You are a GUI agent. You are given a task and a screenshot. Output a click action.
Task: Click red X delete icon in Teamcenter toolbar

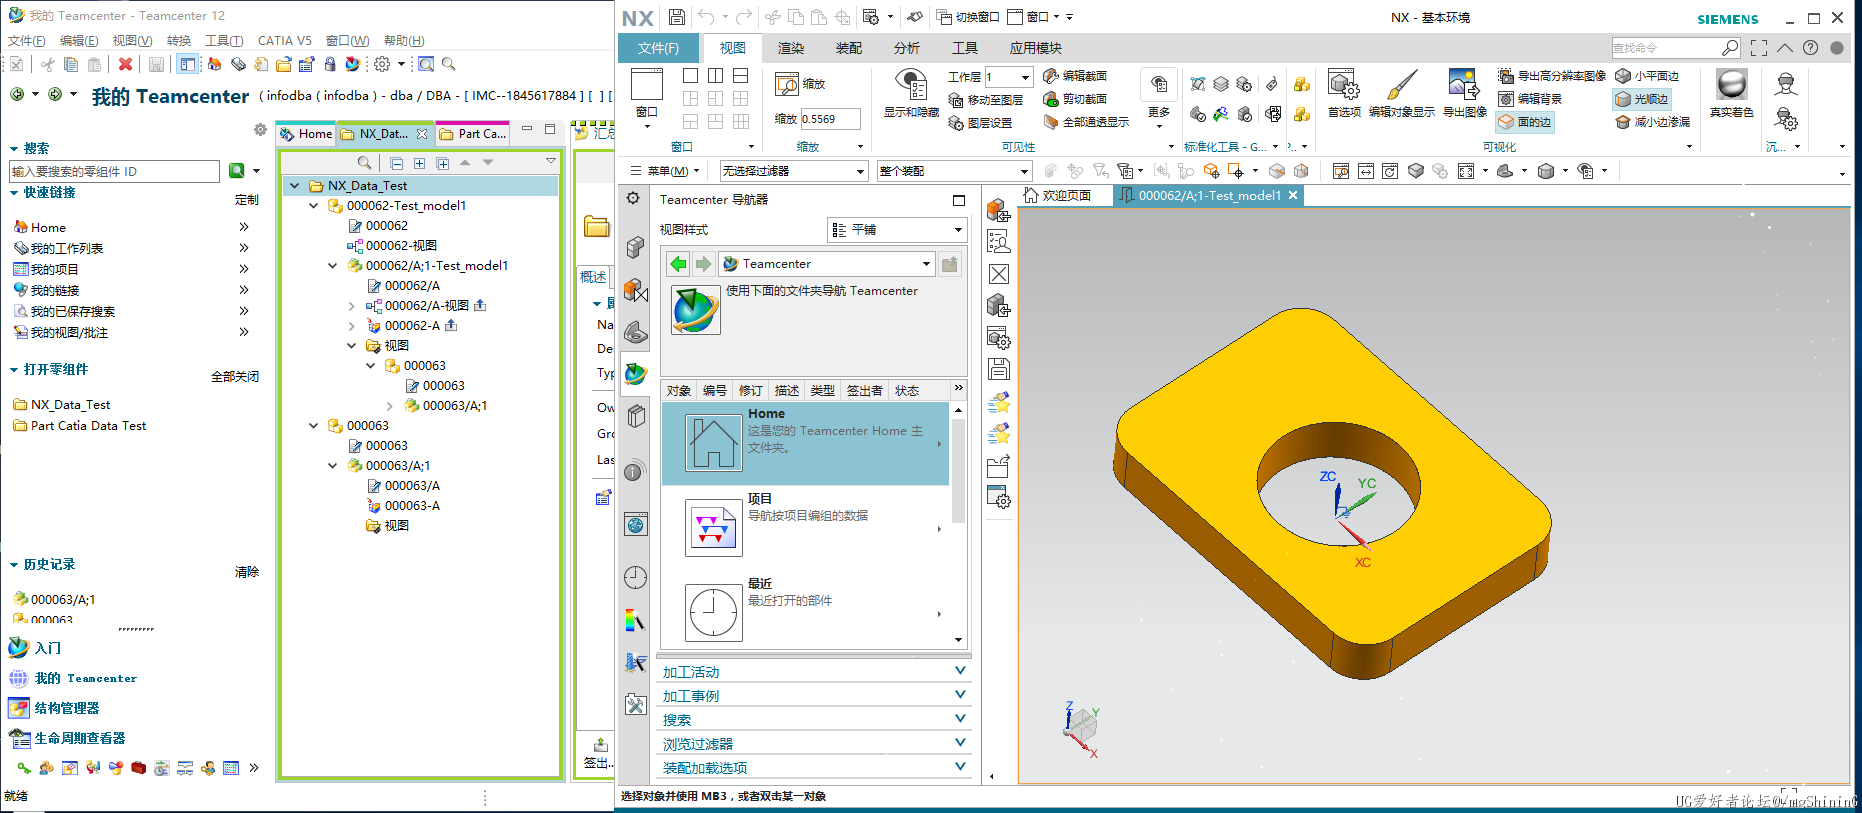(125, 64)
